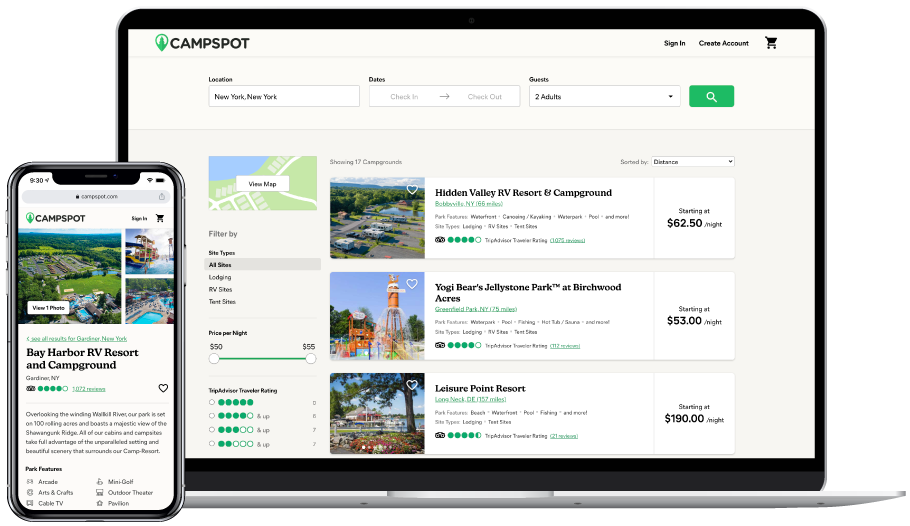Open the Guests dropdown showing 2 Adults

click(x=604, y=96)
